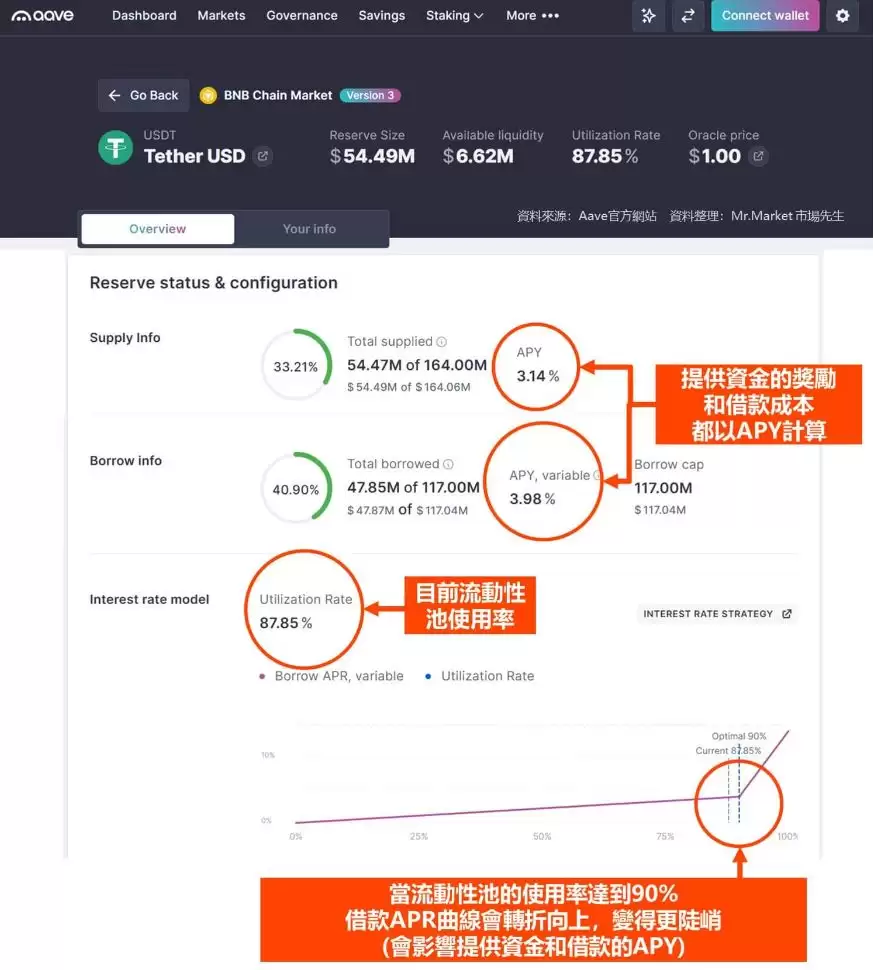The width and height of the screenshot is (873, 970).
Task: Click Connect wallet button
Action: 765,15
